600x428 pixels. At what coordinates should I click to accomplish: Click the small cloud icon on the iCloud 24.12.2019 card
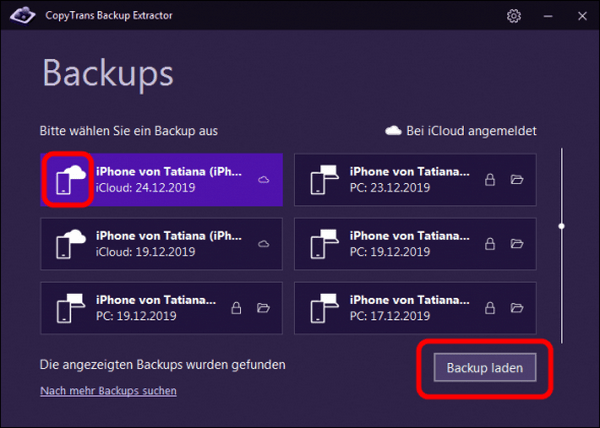pyautogui.click(x=263, y=180)
